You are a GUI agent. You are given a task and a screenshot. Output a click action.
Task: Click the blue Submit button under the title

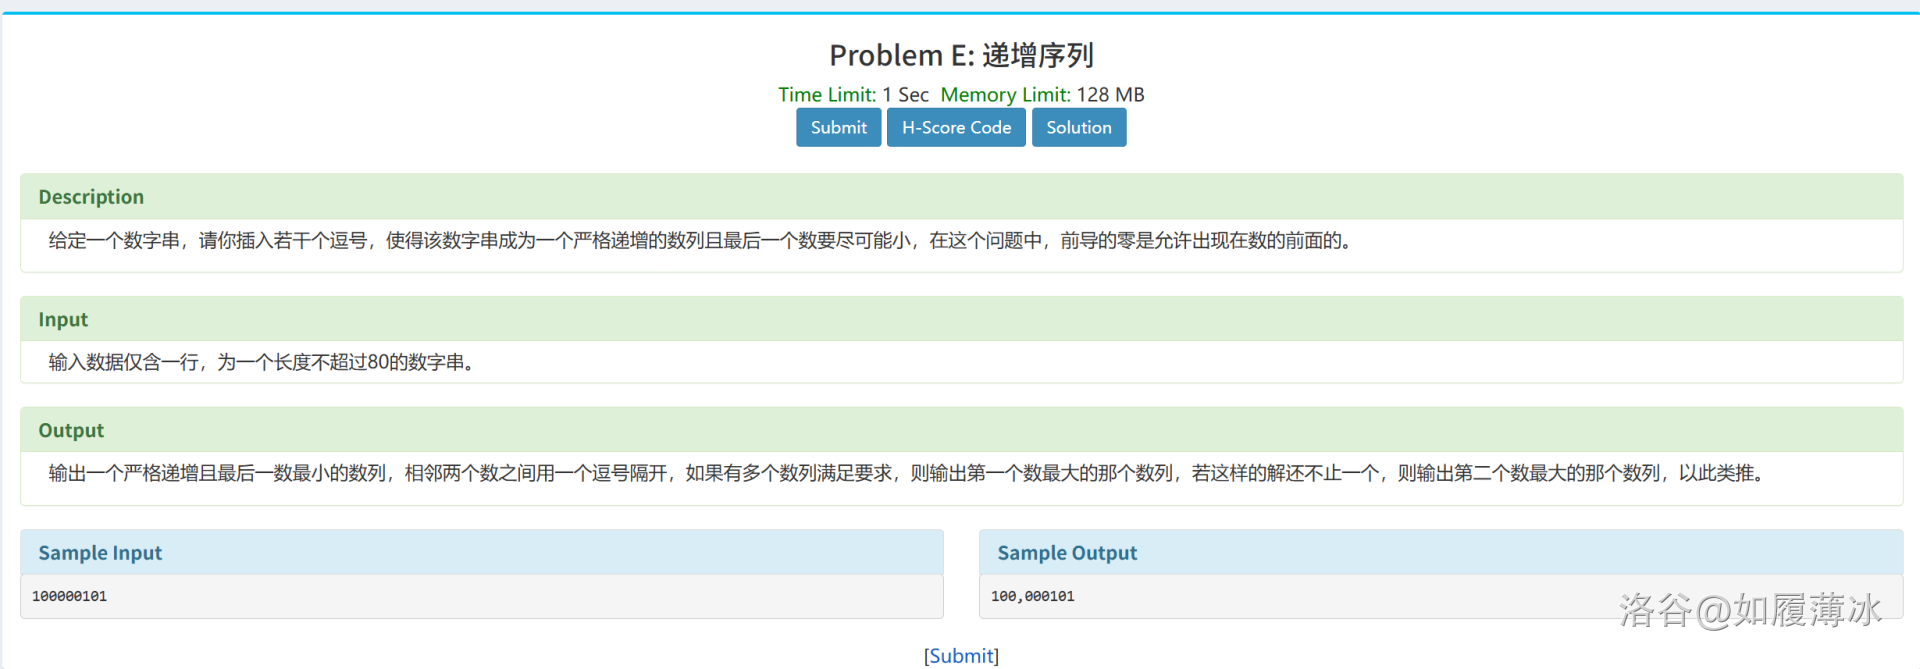(838, 128)
